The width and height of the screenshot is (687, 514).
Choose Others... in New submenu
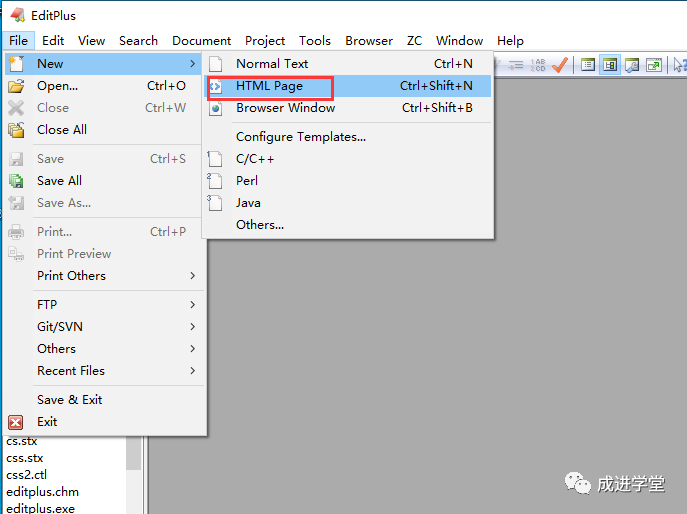(x=348, y=225)
